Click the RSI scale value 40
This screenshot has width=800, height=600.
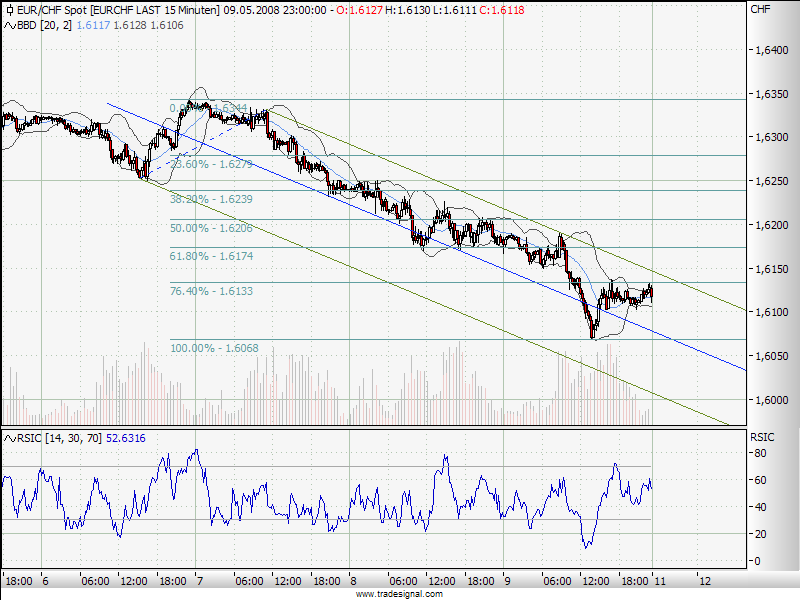click(760, 507)
